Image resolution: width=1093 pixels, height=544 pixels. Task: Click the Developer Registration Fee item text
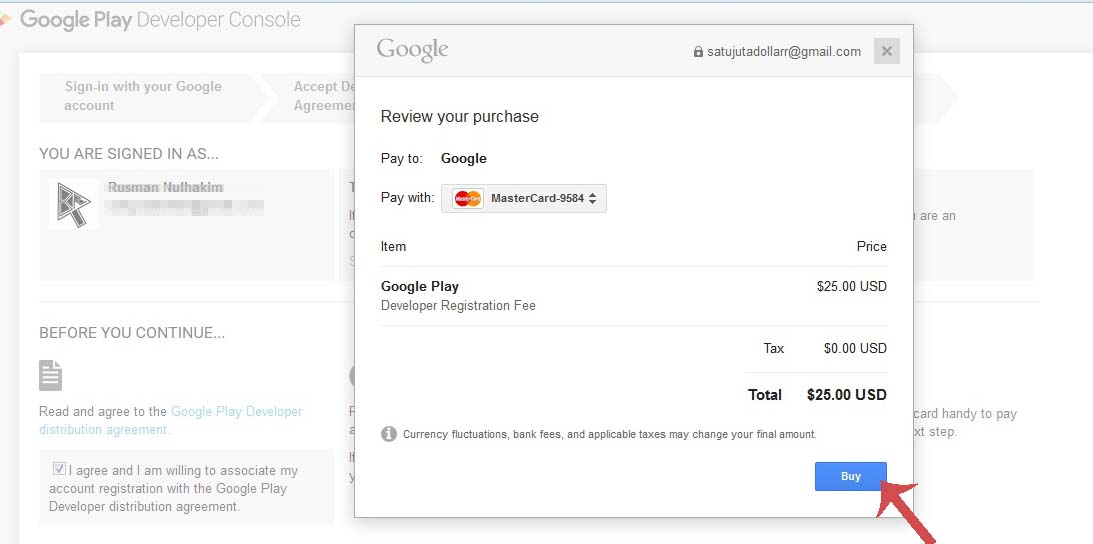(458, 305)
